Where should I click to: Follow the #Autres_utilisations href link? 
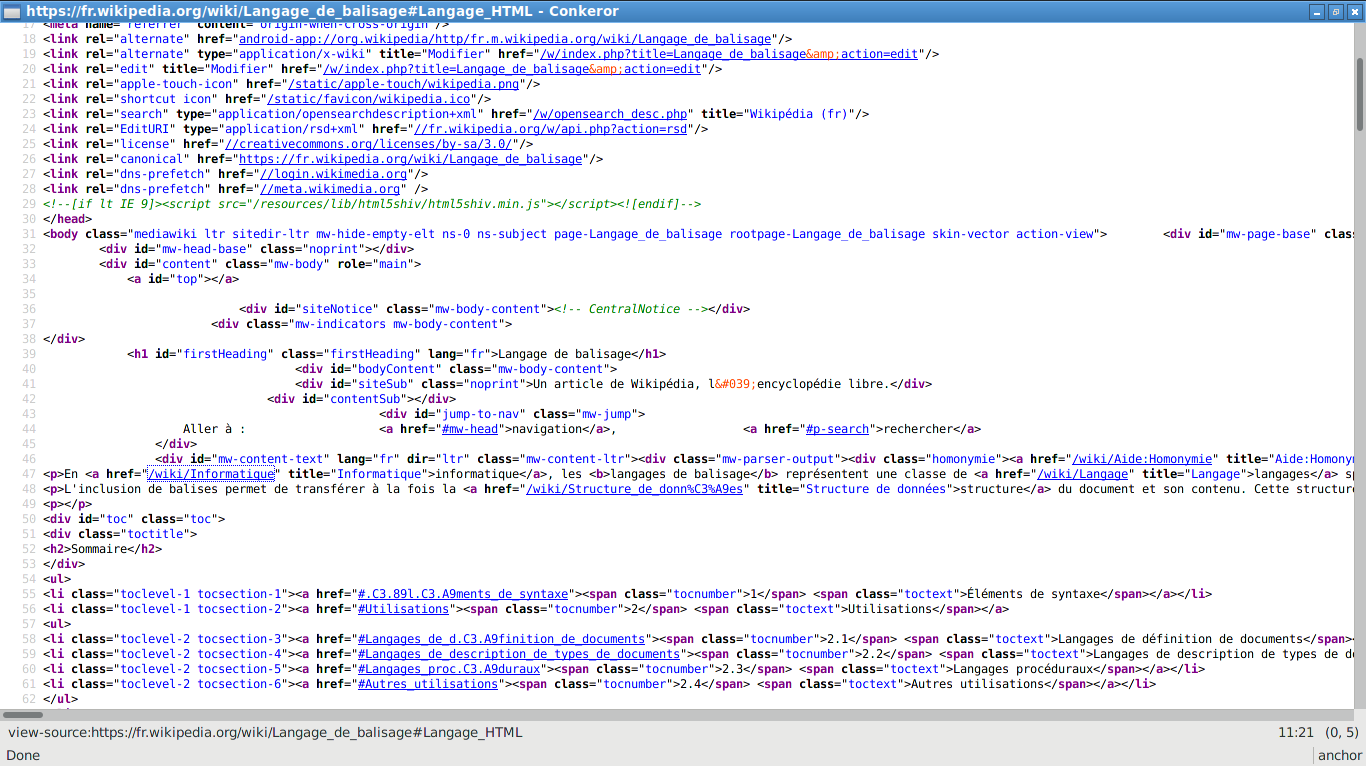coord(428,684)
